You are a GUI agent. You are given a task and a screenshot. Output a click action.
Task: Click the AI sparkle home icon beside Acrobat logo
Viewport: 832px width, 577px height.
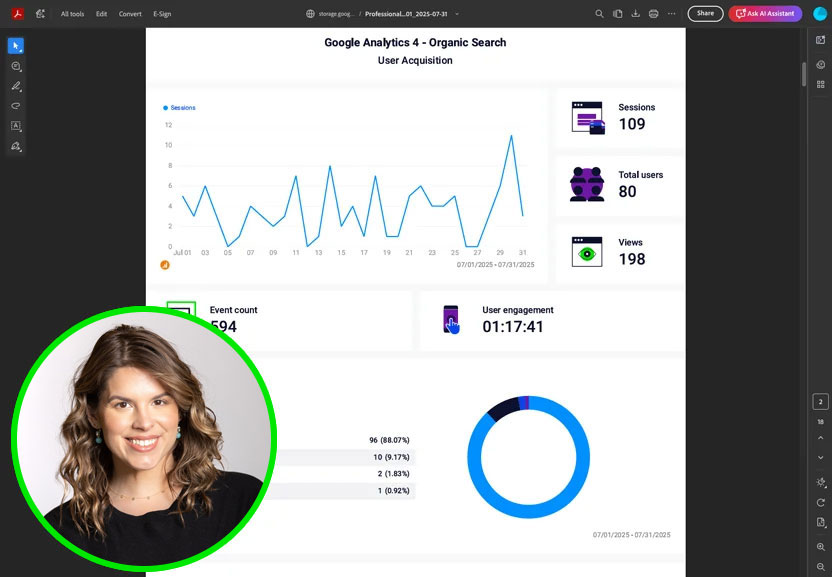point(40,14)
